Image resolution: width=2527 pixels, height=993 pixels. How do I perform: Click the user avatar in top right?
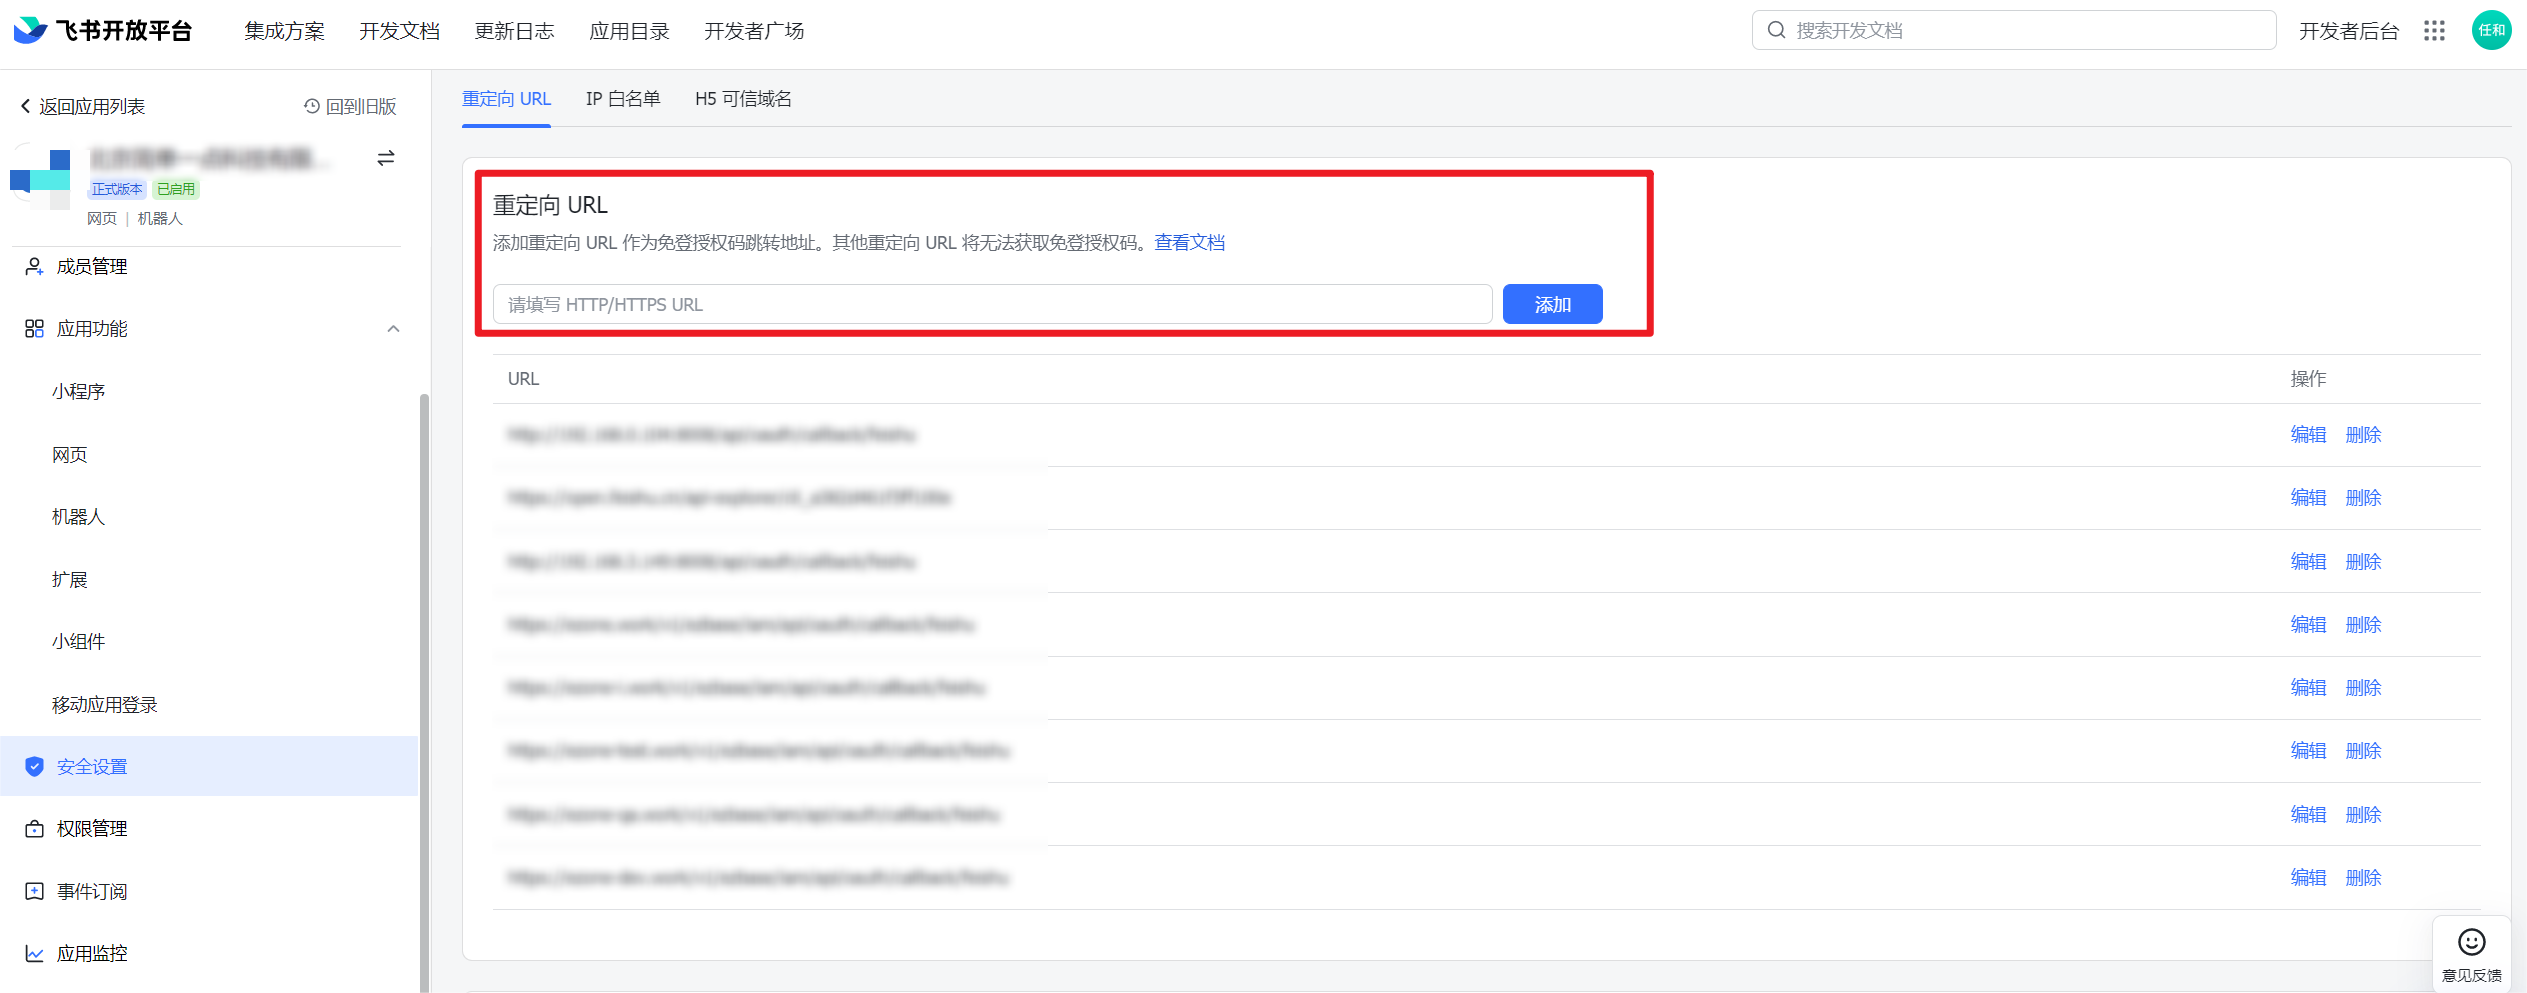tap(2490, 31)
